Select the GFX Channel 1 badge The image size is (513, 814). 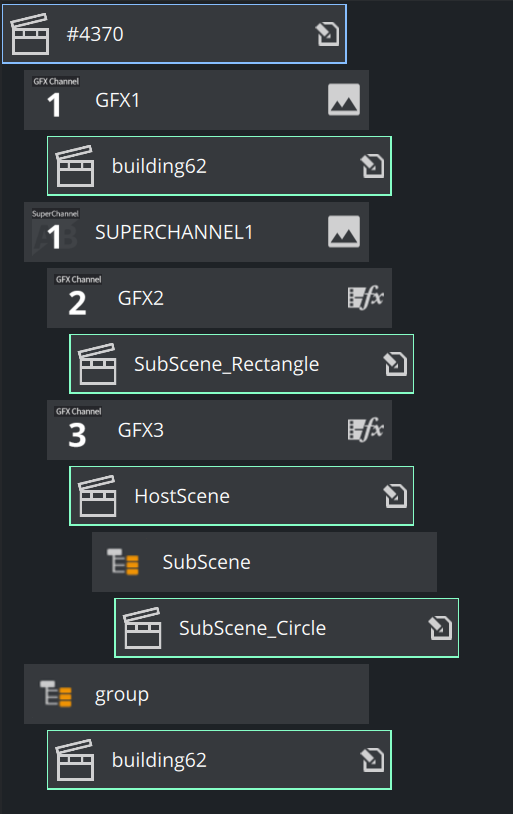pyautogui.click(x=56, y=98)
